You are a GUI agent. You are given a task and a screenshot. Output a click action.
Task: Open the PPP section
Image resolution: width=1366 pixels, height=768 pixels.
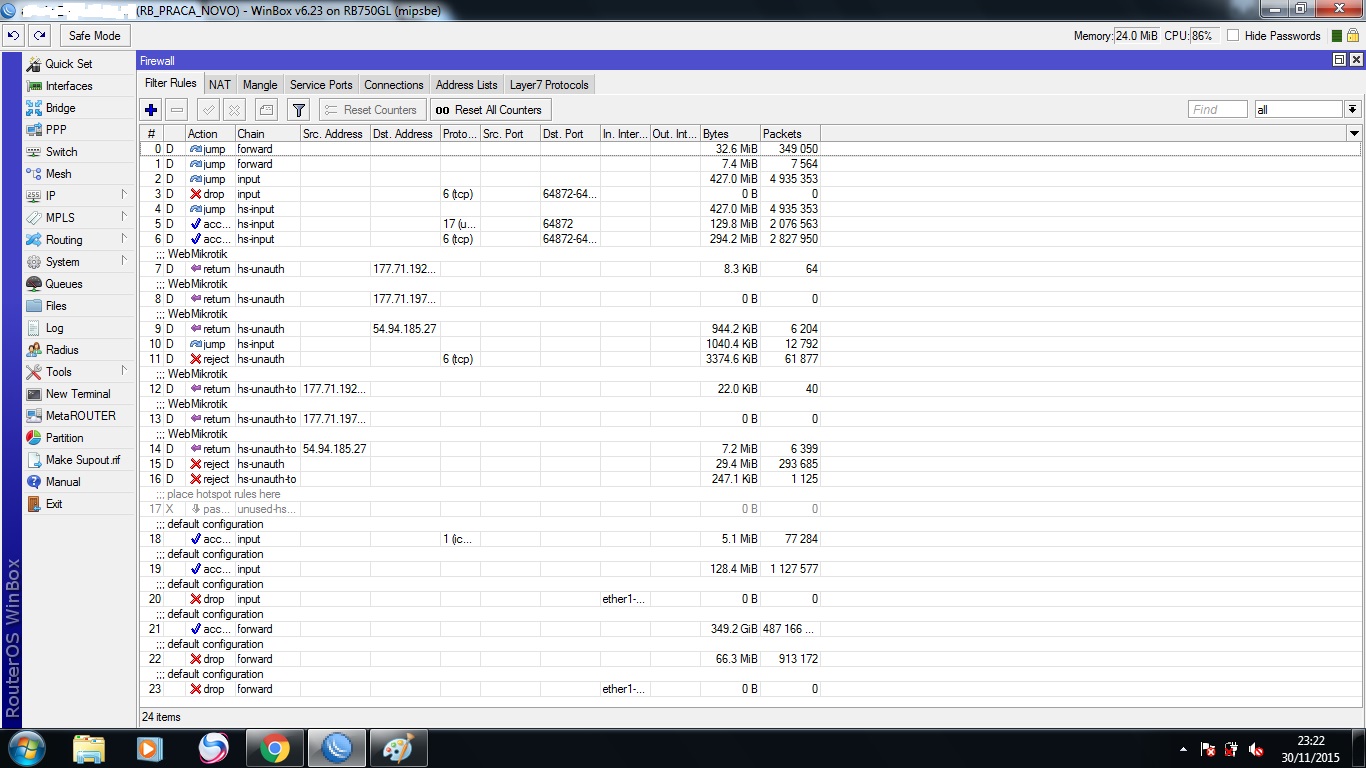pos(79,130)
